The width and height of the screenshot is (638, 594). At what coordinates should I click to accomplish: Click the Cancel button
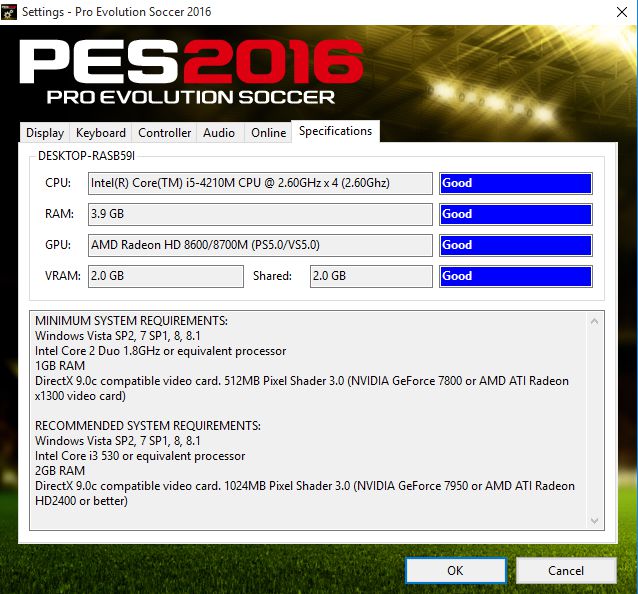[x=566, y=570]
